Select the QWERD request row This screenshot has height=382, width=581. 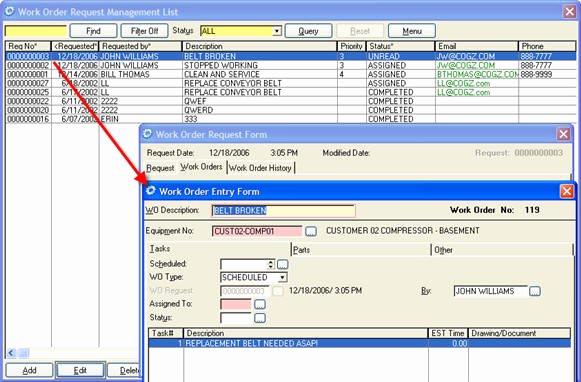click(290, 110)
